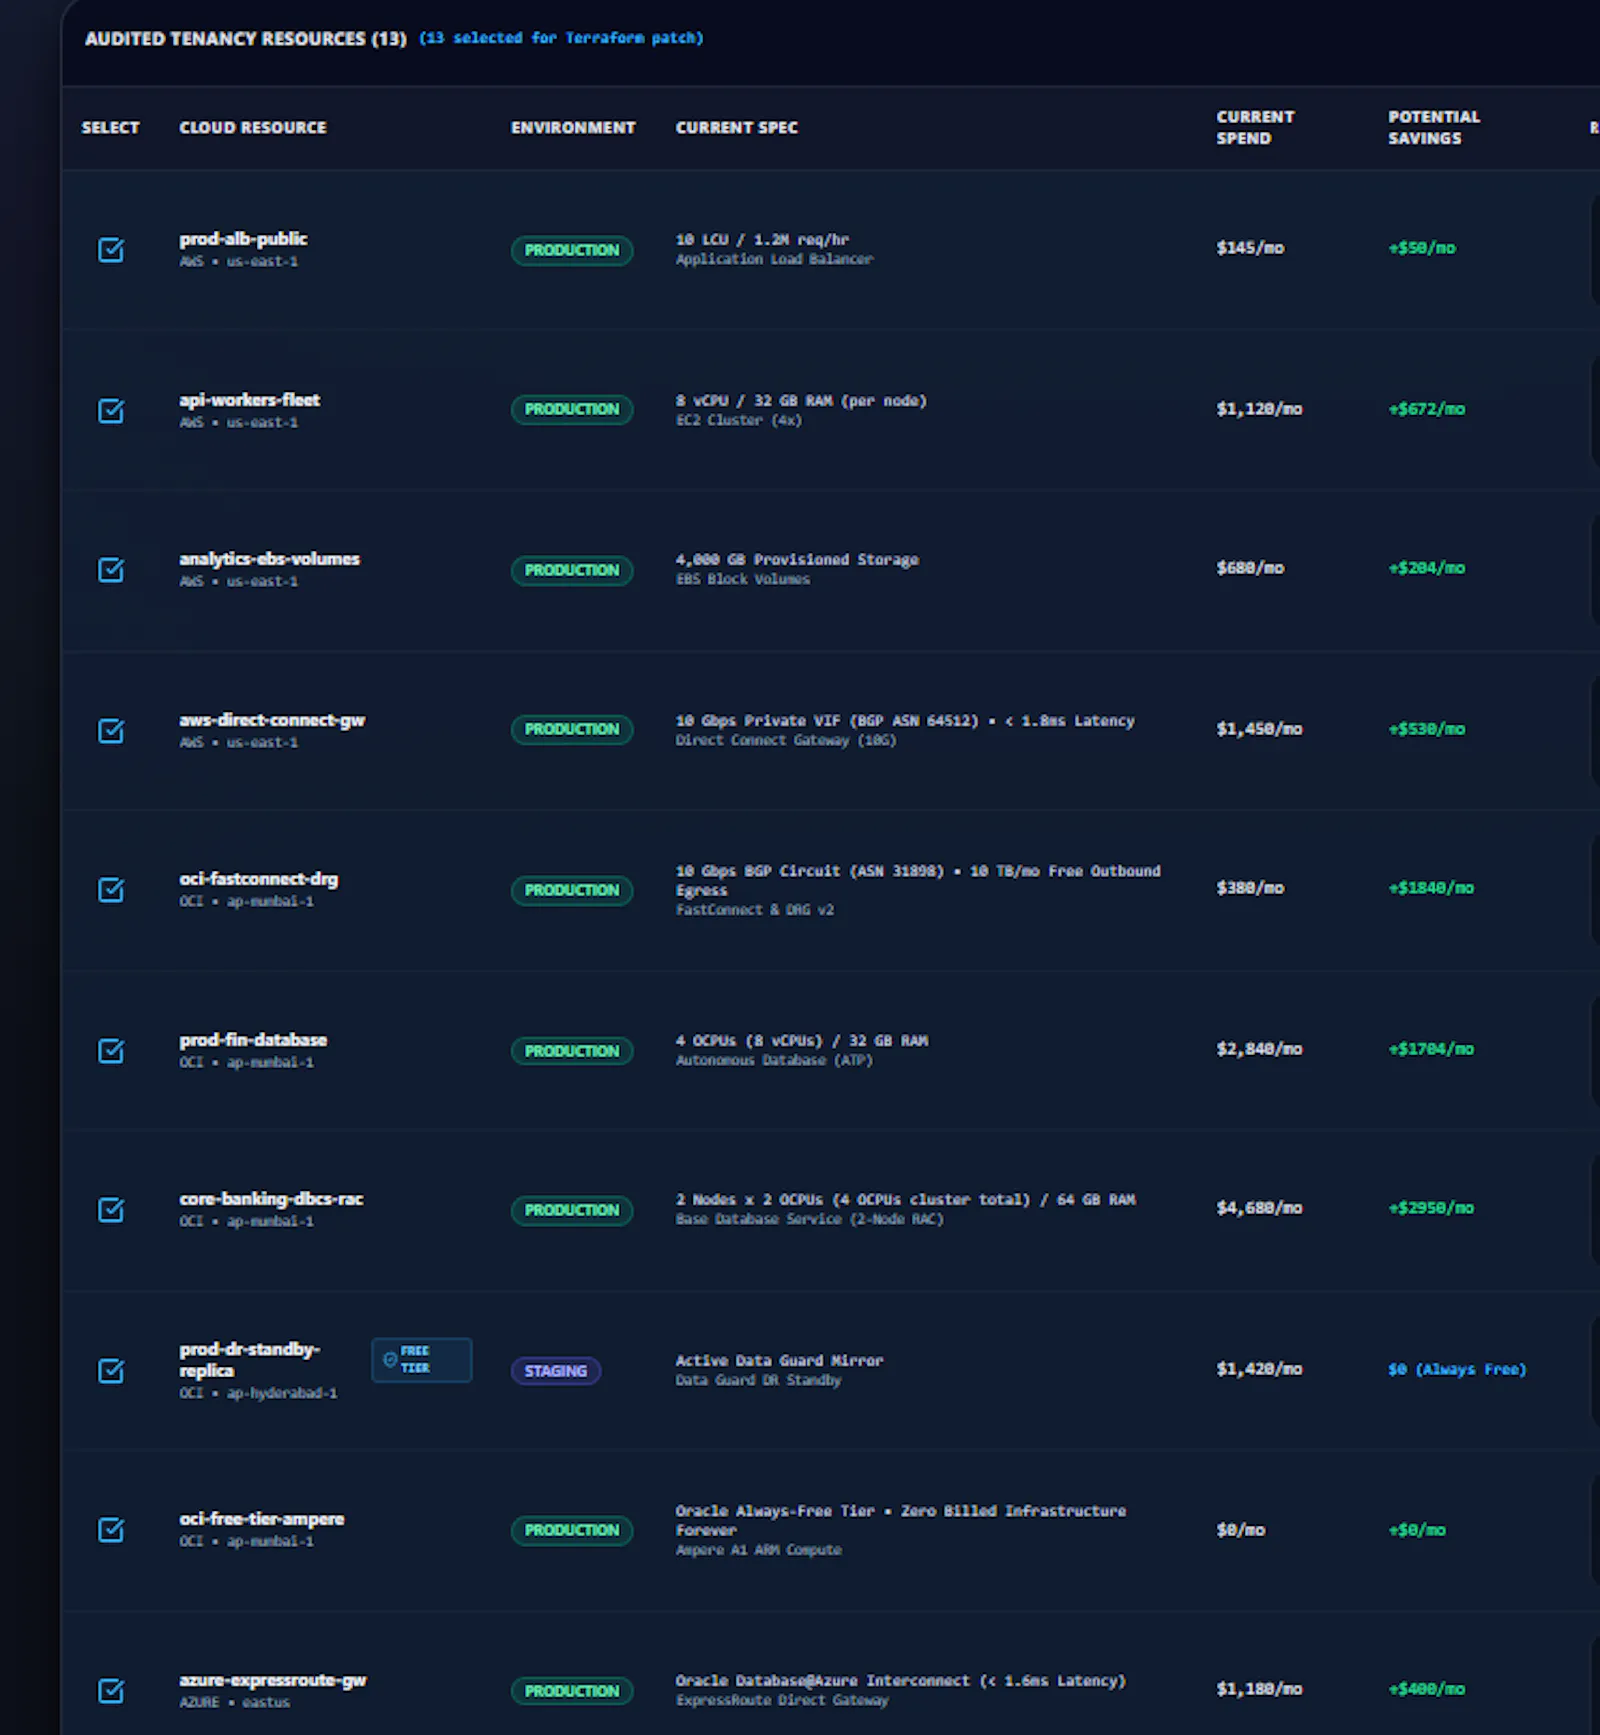Image resolution: width=1600 pixels, height=1735 pixels.
Task: Select core-banking-dbcs-rac resource name
Action: coord(271,1199)
